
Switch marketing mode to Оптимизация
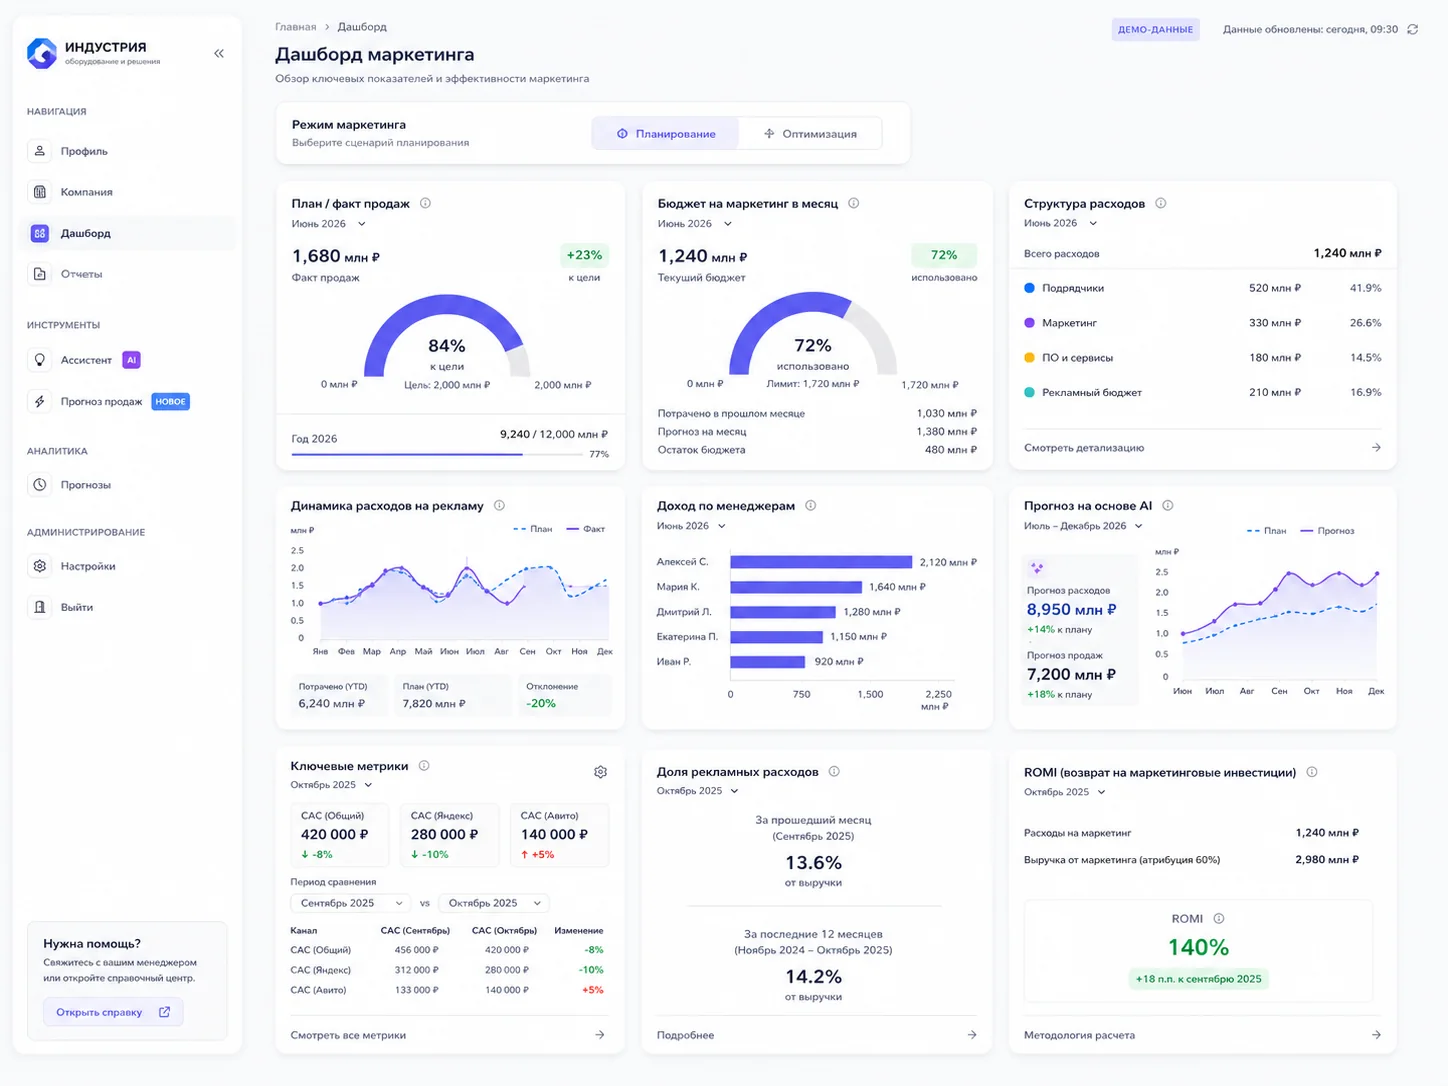point(810,133)
